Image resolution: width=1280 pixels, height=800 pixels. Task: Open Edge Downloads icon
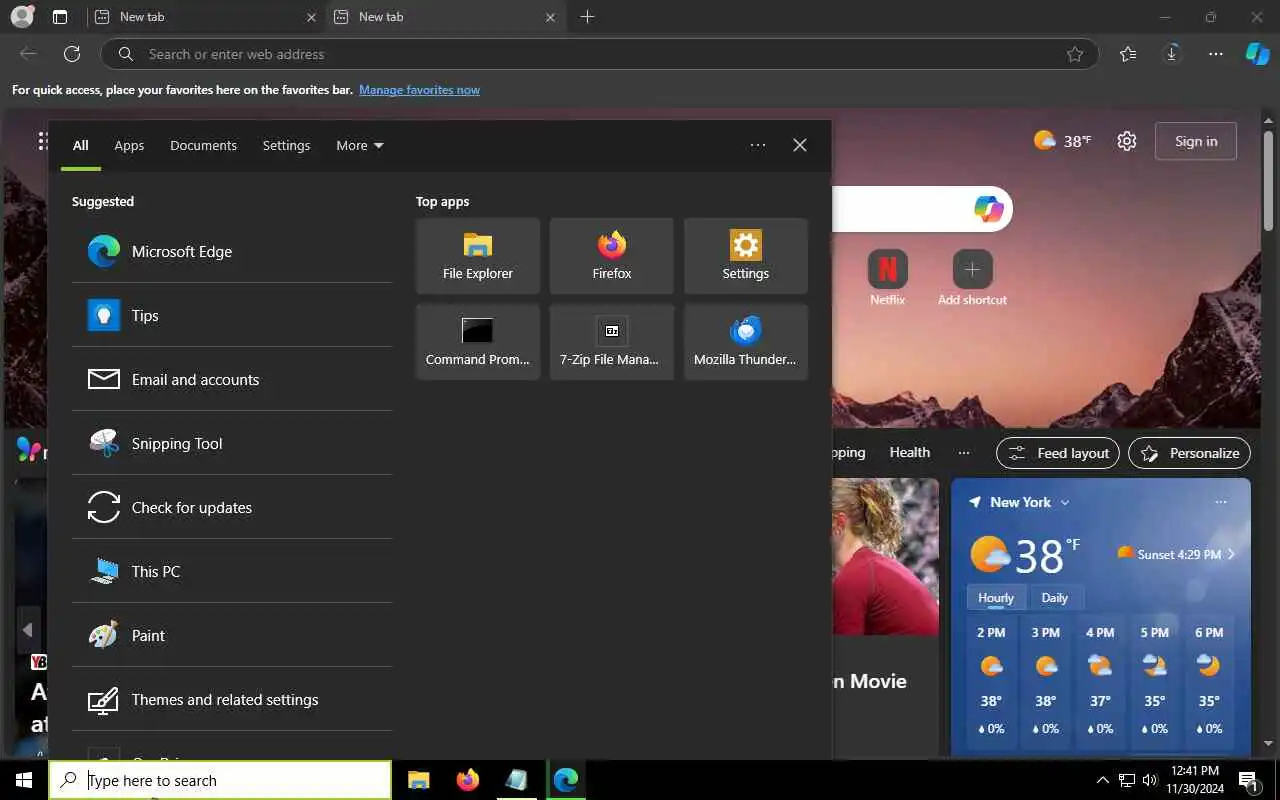1172,54
